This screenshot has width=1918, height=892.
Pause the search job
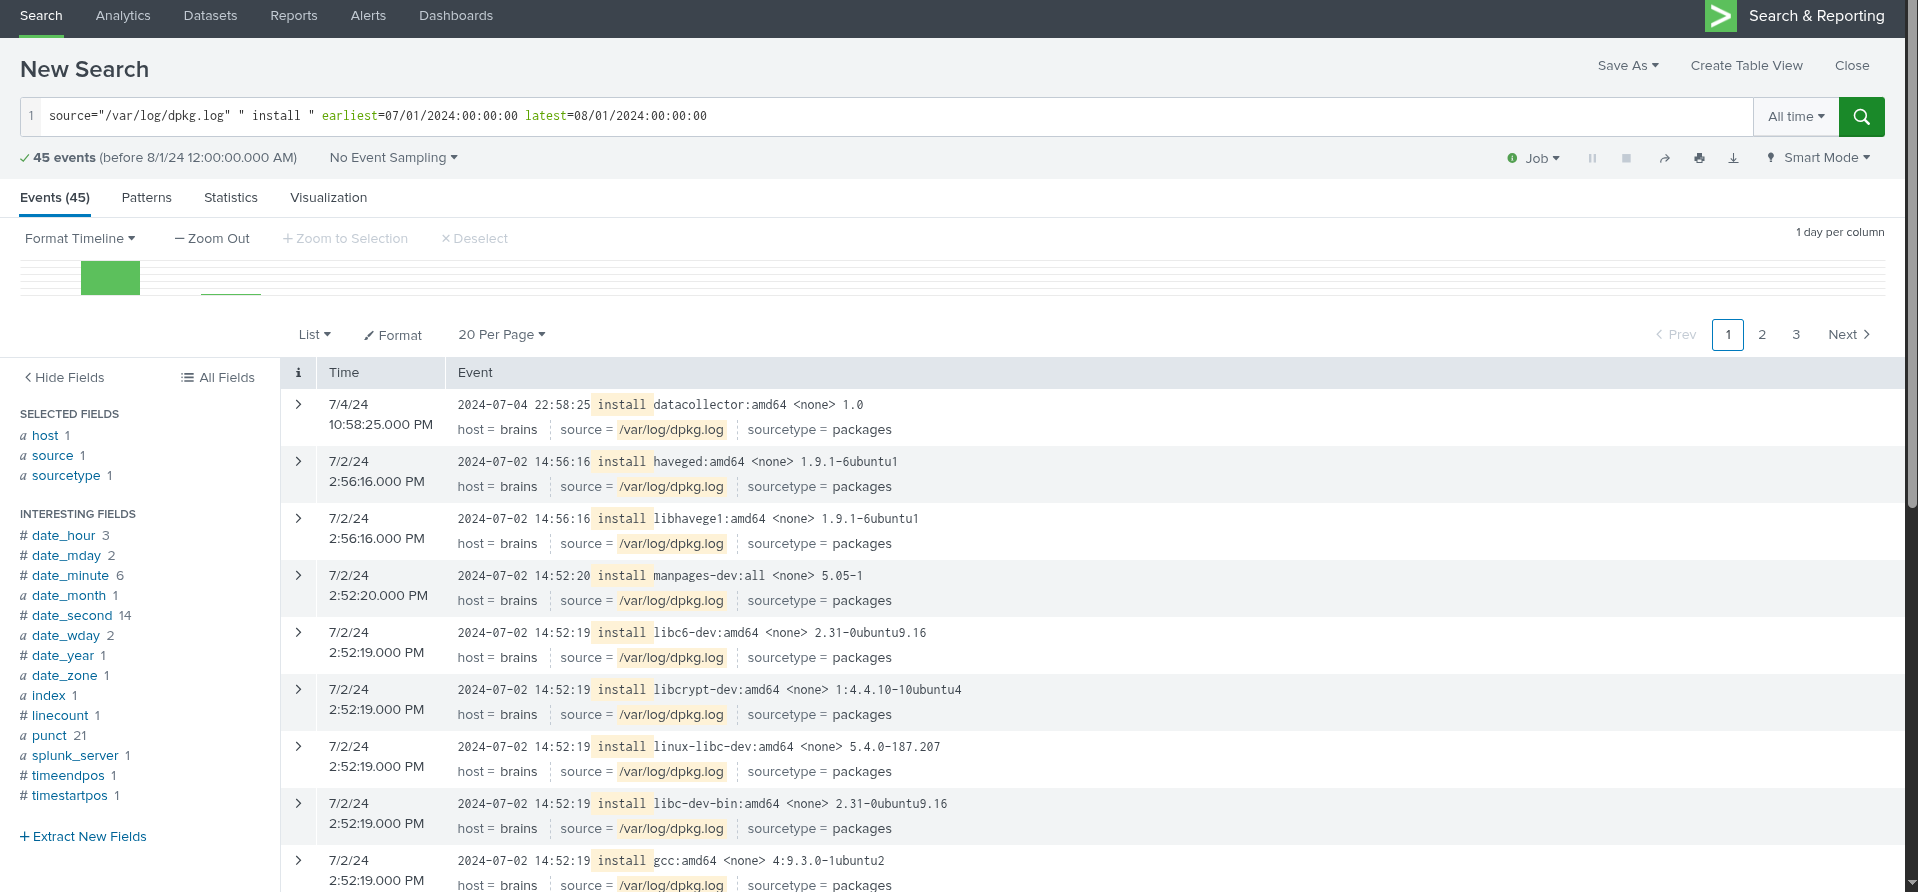click(x=1592, y=159)
